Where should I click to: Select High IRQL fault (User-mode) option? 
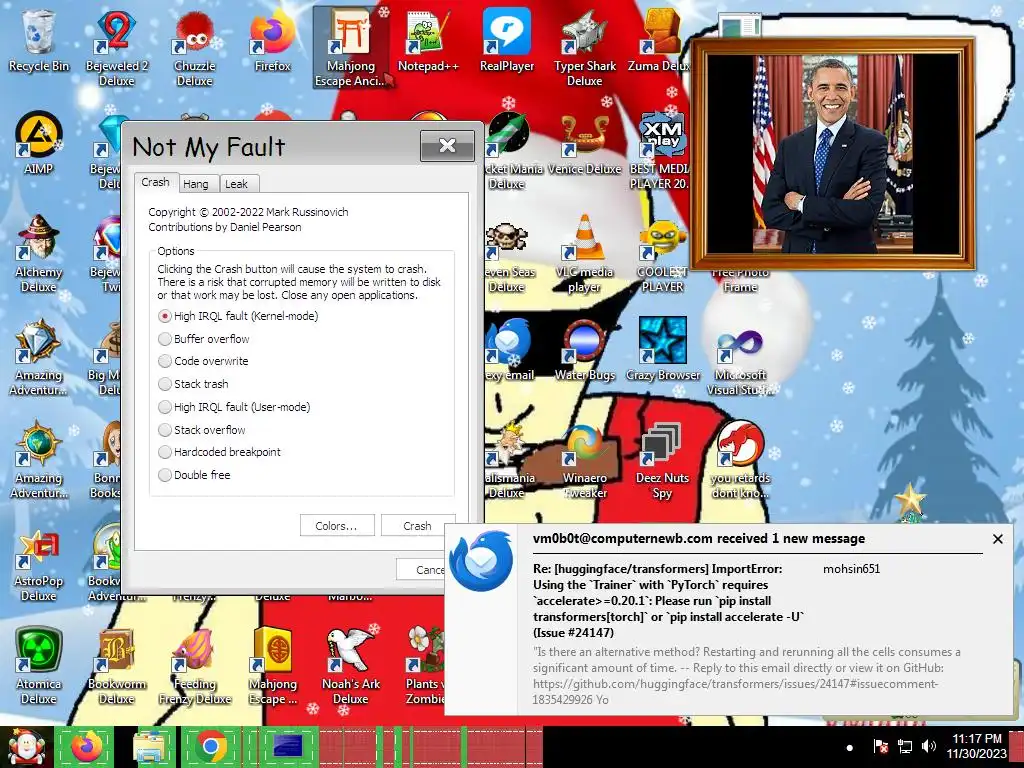pos(234,407)
